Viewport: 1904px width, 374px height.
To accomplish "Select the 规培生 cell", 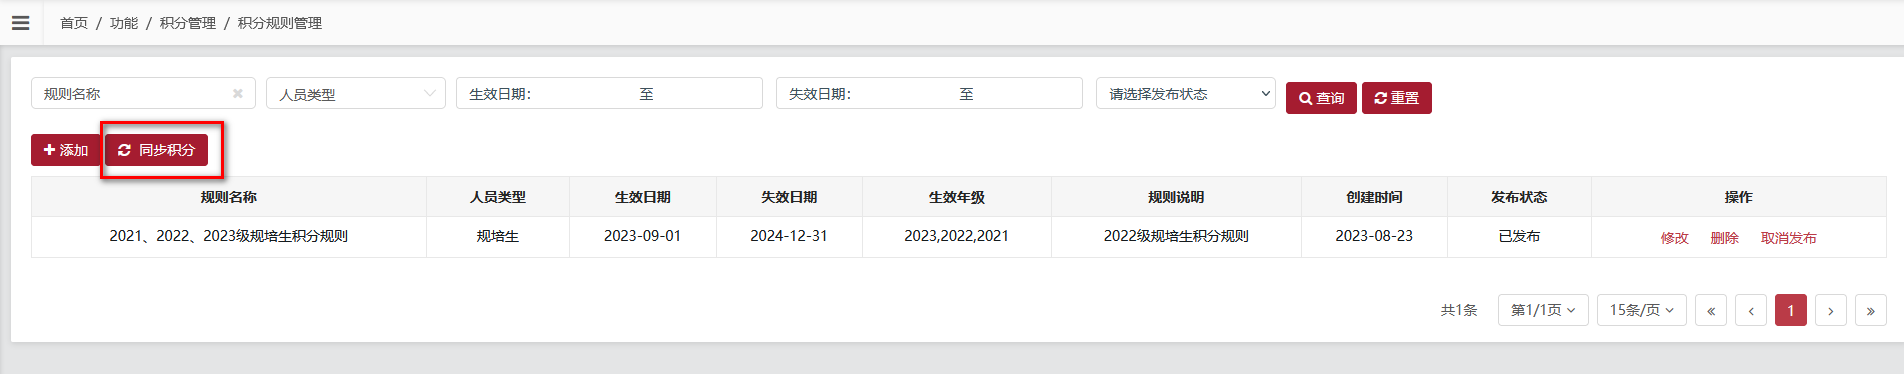I will click(x=498, y=236).
